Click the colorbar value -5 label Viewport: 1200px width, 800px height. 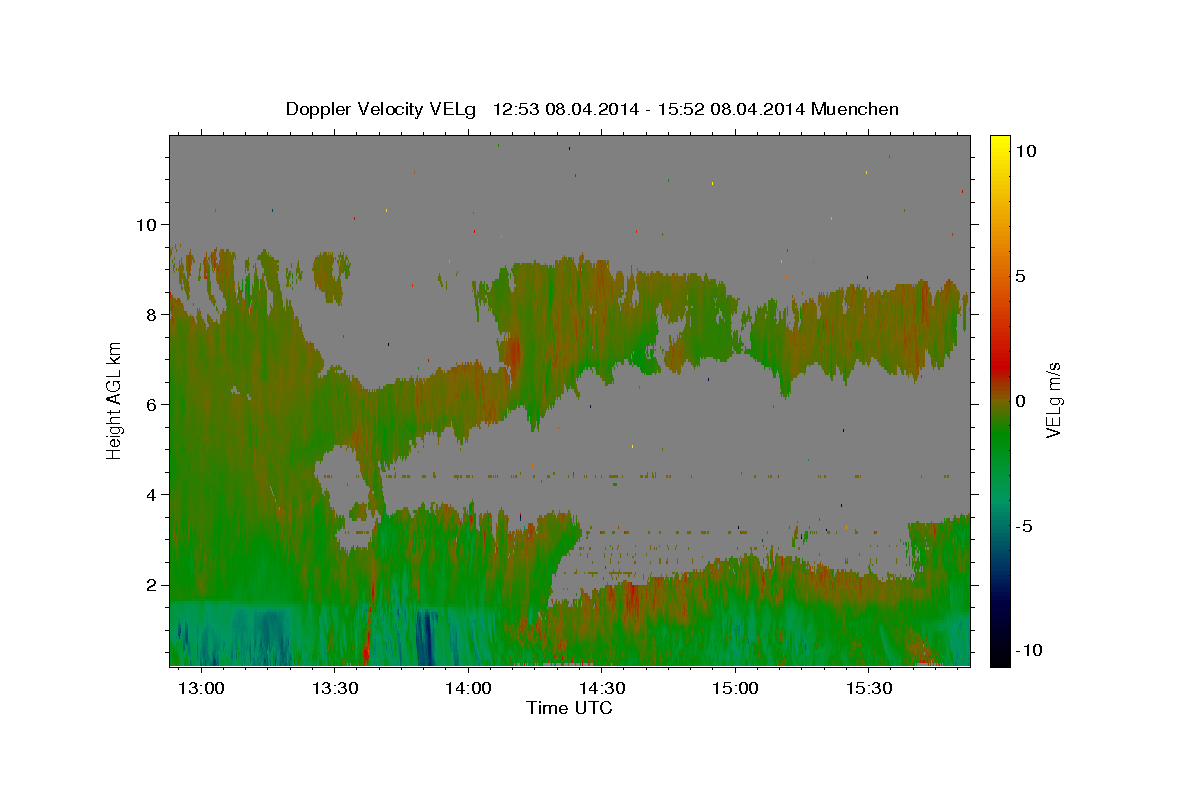(x=1024, y=526)
